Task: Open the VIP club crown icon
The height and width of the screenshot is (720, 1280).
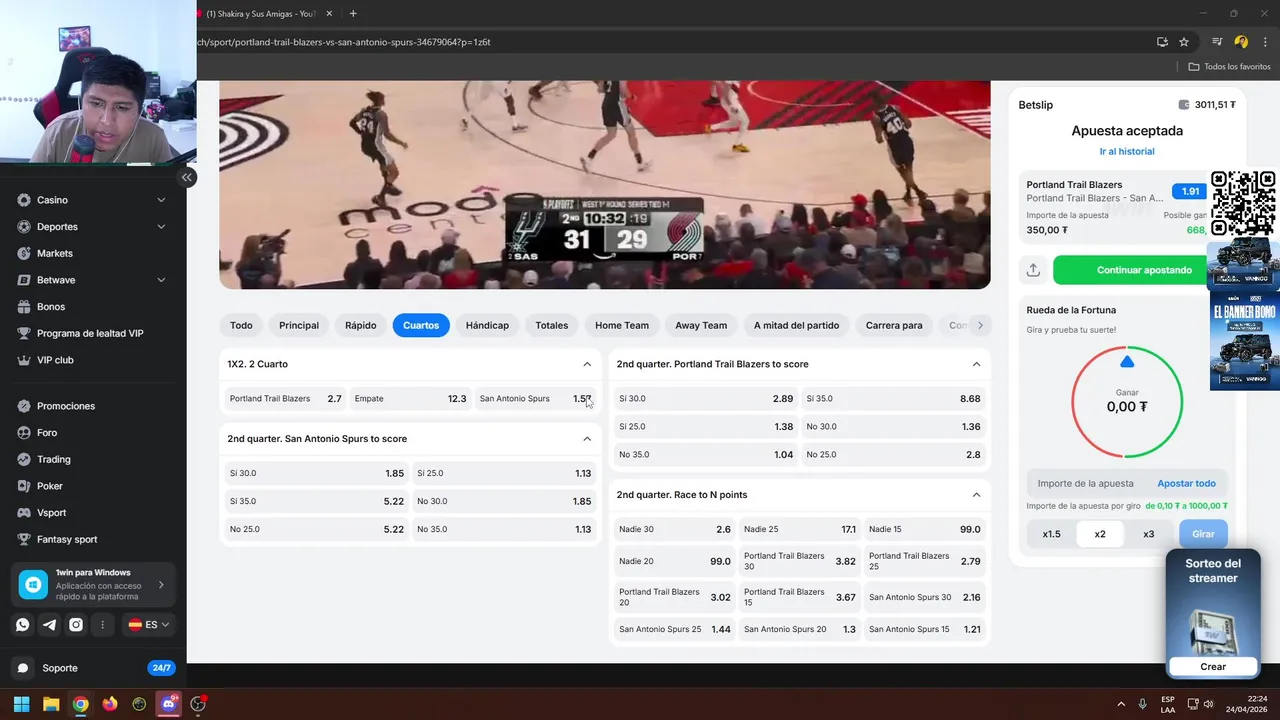Action: (23, 360)
